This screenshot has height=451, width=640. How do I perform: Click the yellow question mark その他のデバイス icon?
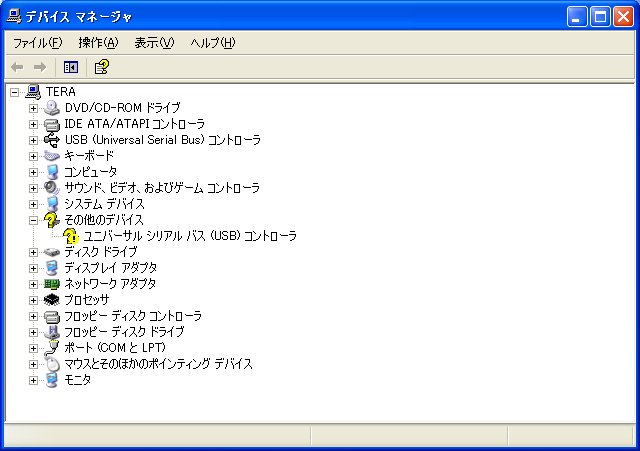click(x=52, y=220)
